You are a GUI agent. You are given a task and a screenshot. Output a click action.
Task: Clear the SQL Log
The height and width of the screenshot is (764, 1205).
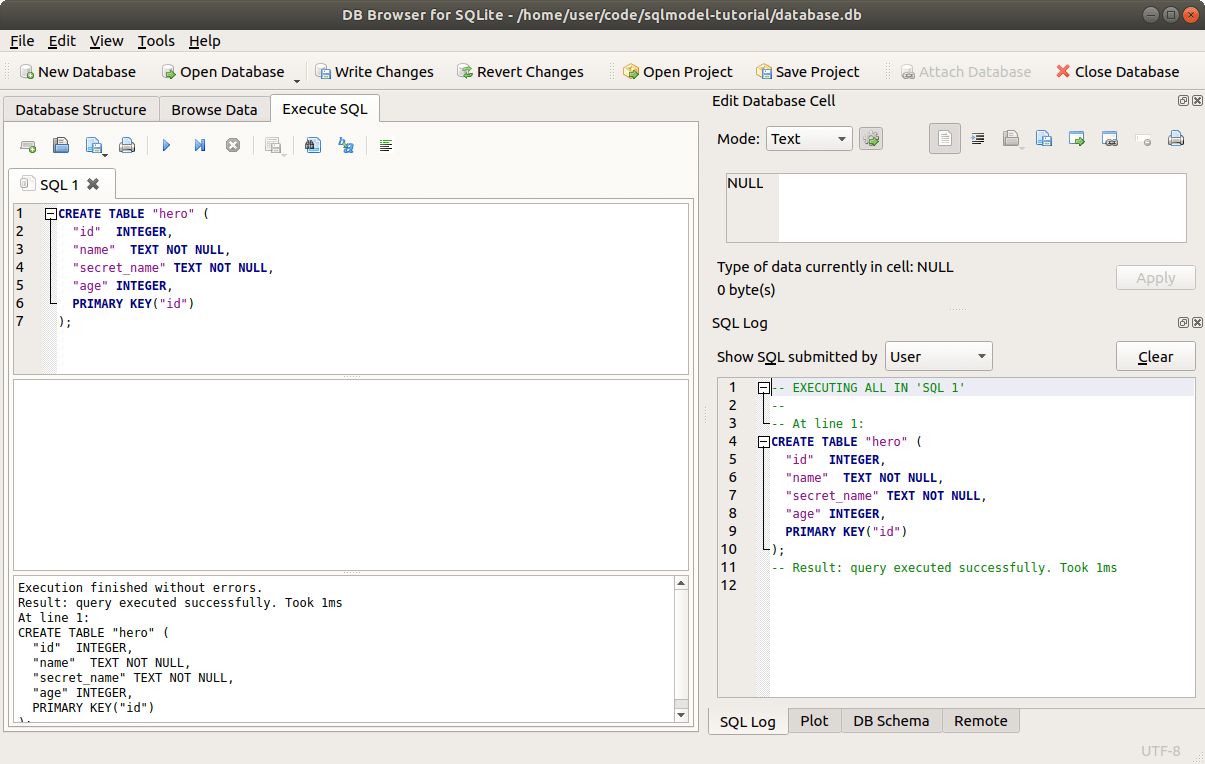(1155, 355)
